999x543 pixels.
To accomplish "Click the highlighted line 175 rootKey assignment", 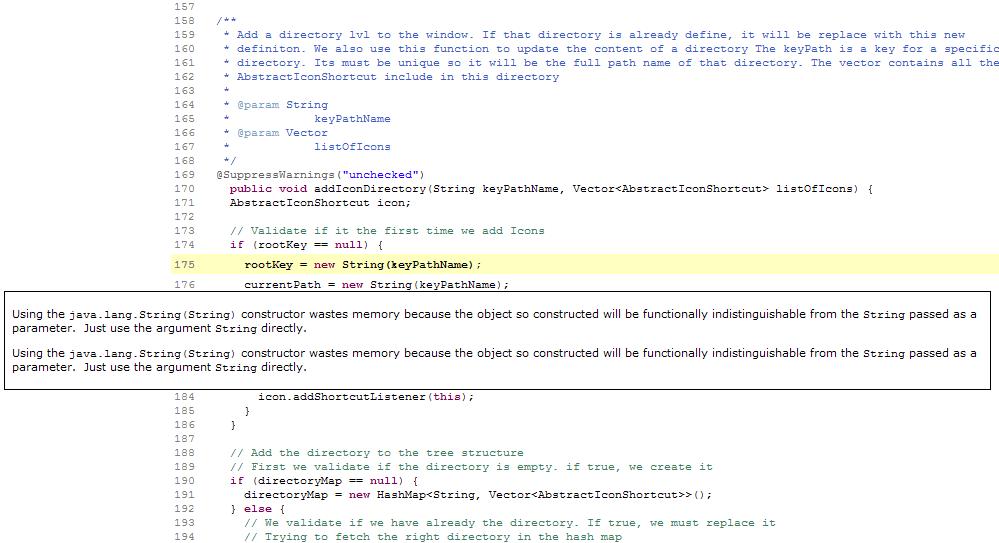I will coord(362,265).
